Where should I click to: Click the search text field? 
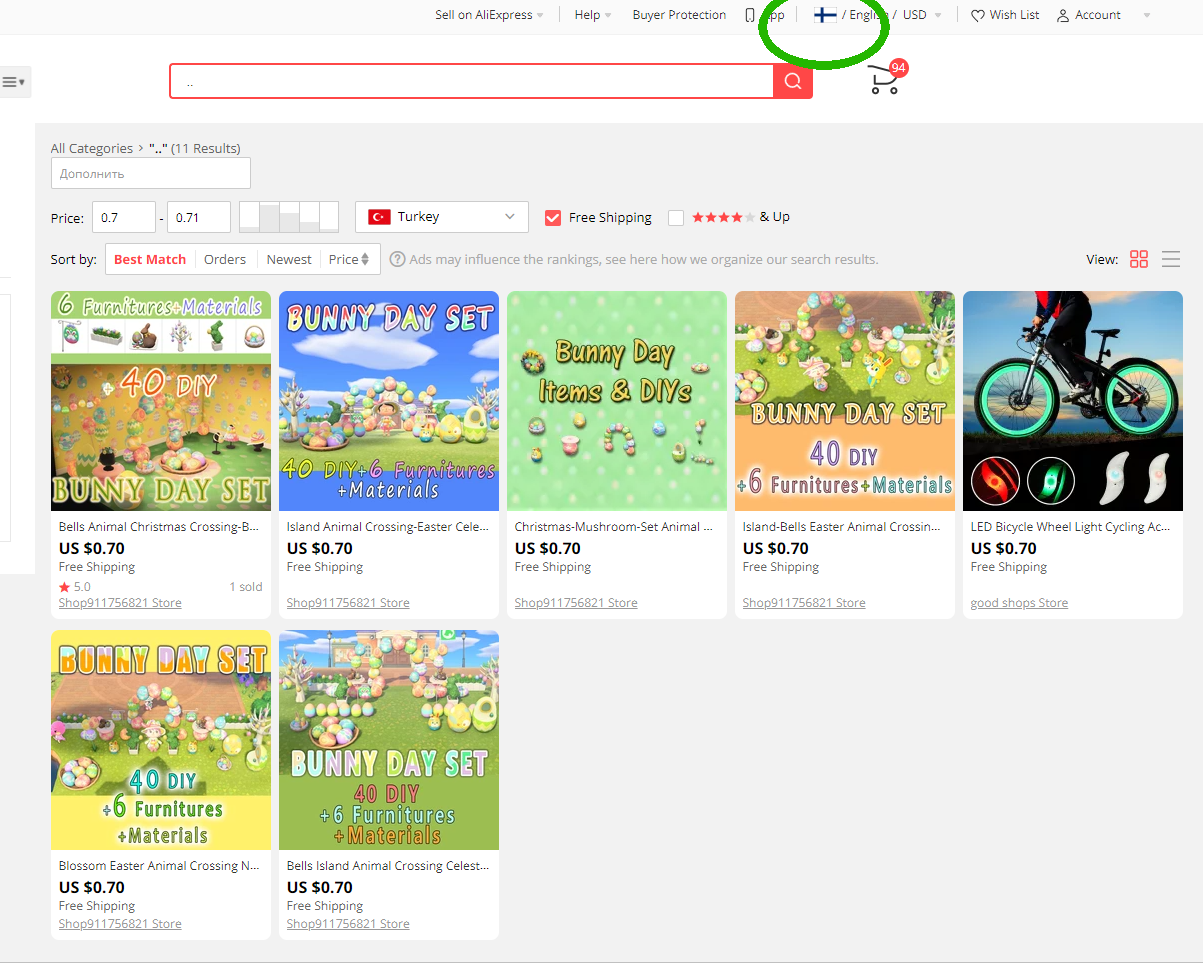point(472,81)
